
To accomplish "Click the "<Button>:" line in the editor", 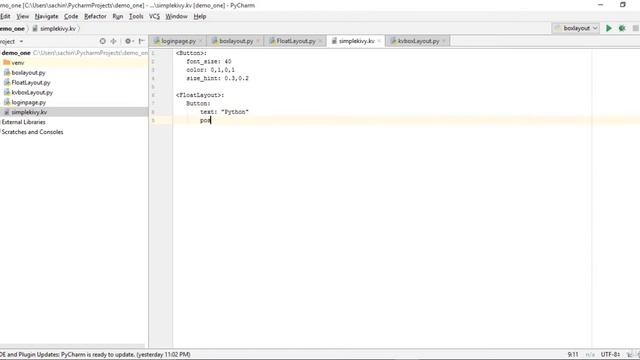I will 191,53.
